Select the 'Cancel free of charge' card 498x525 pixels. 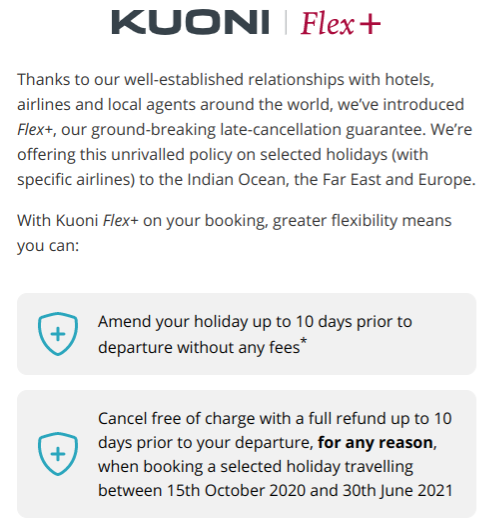pyautogui.click(x=246, y=454)
